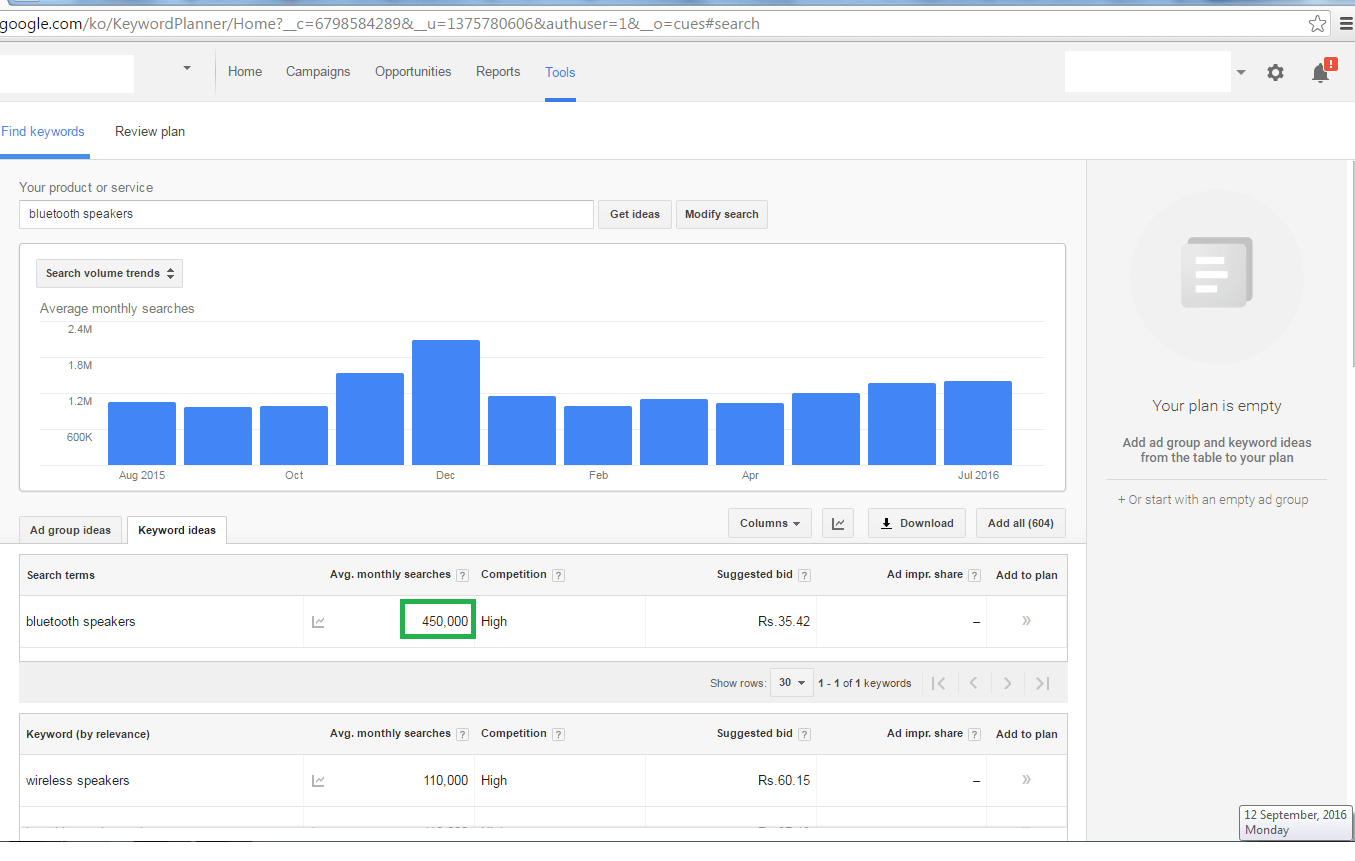Viewport: 1355px width, 861px height.
Task: Open the AdWords settings gear
Action: pos(1275,71)
